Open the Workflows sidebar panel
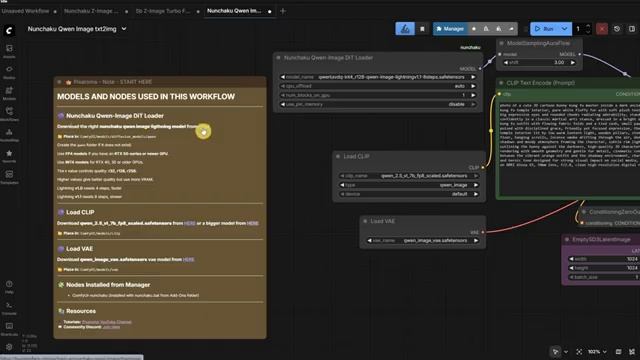 click(9, 114)
